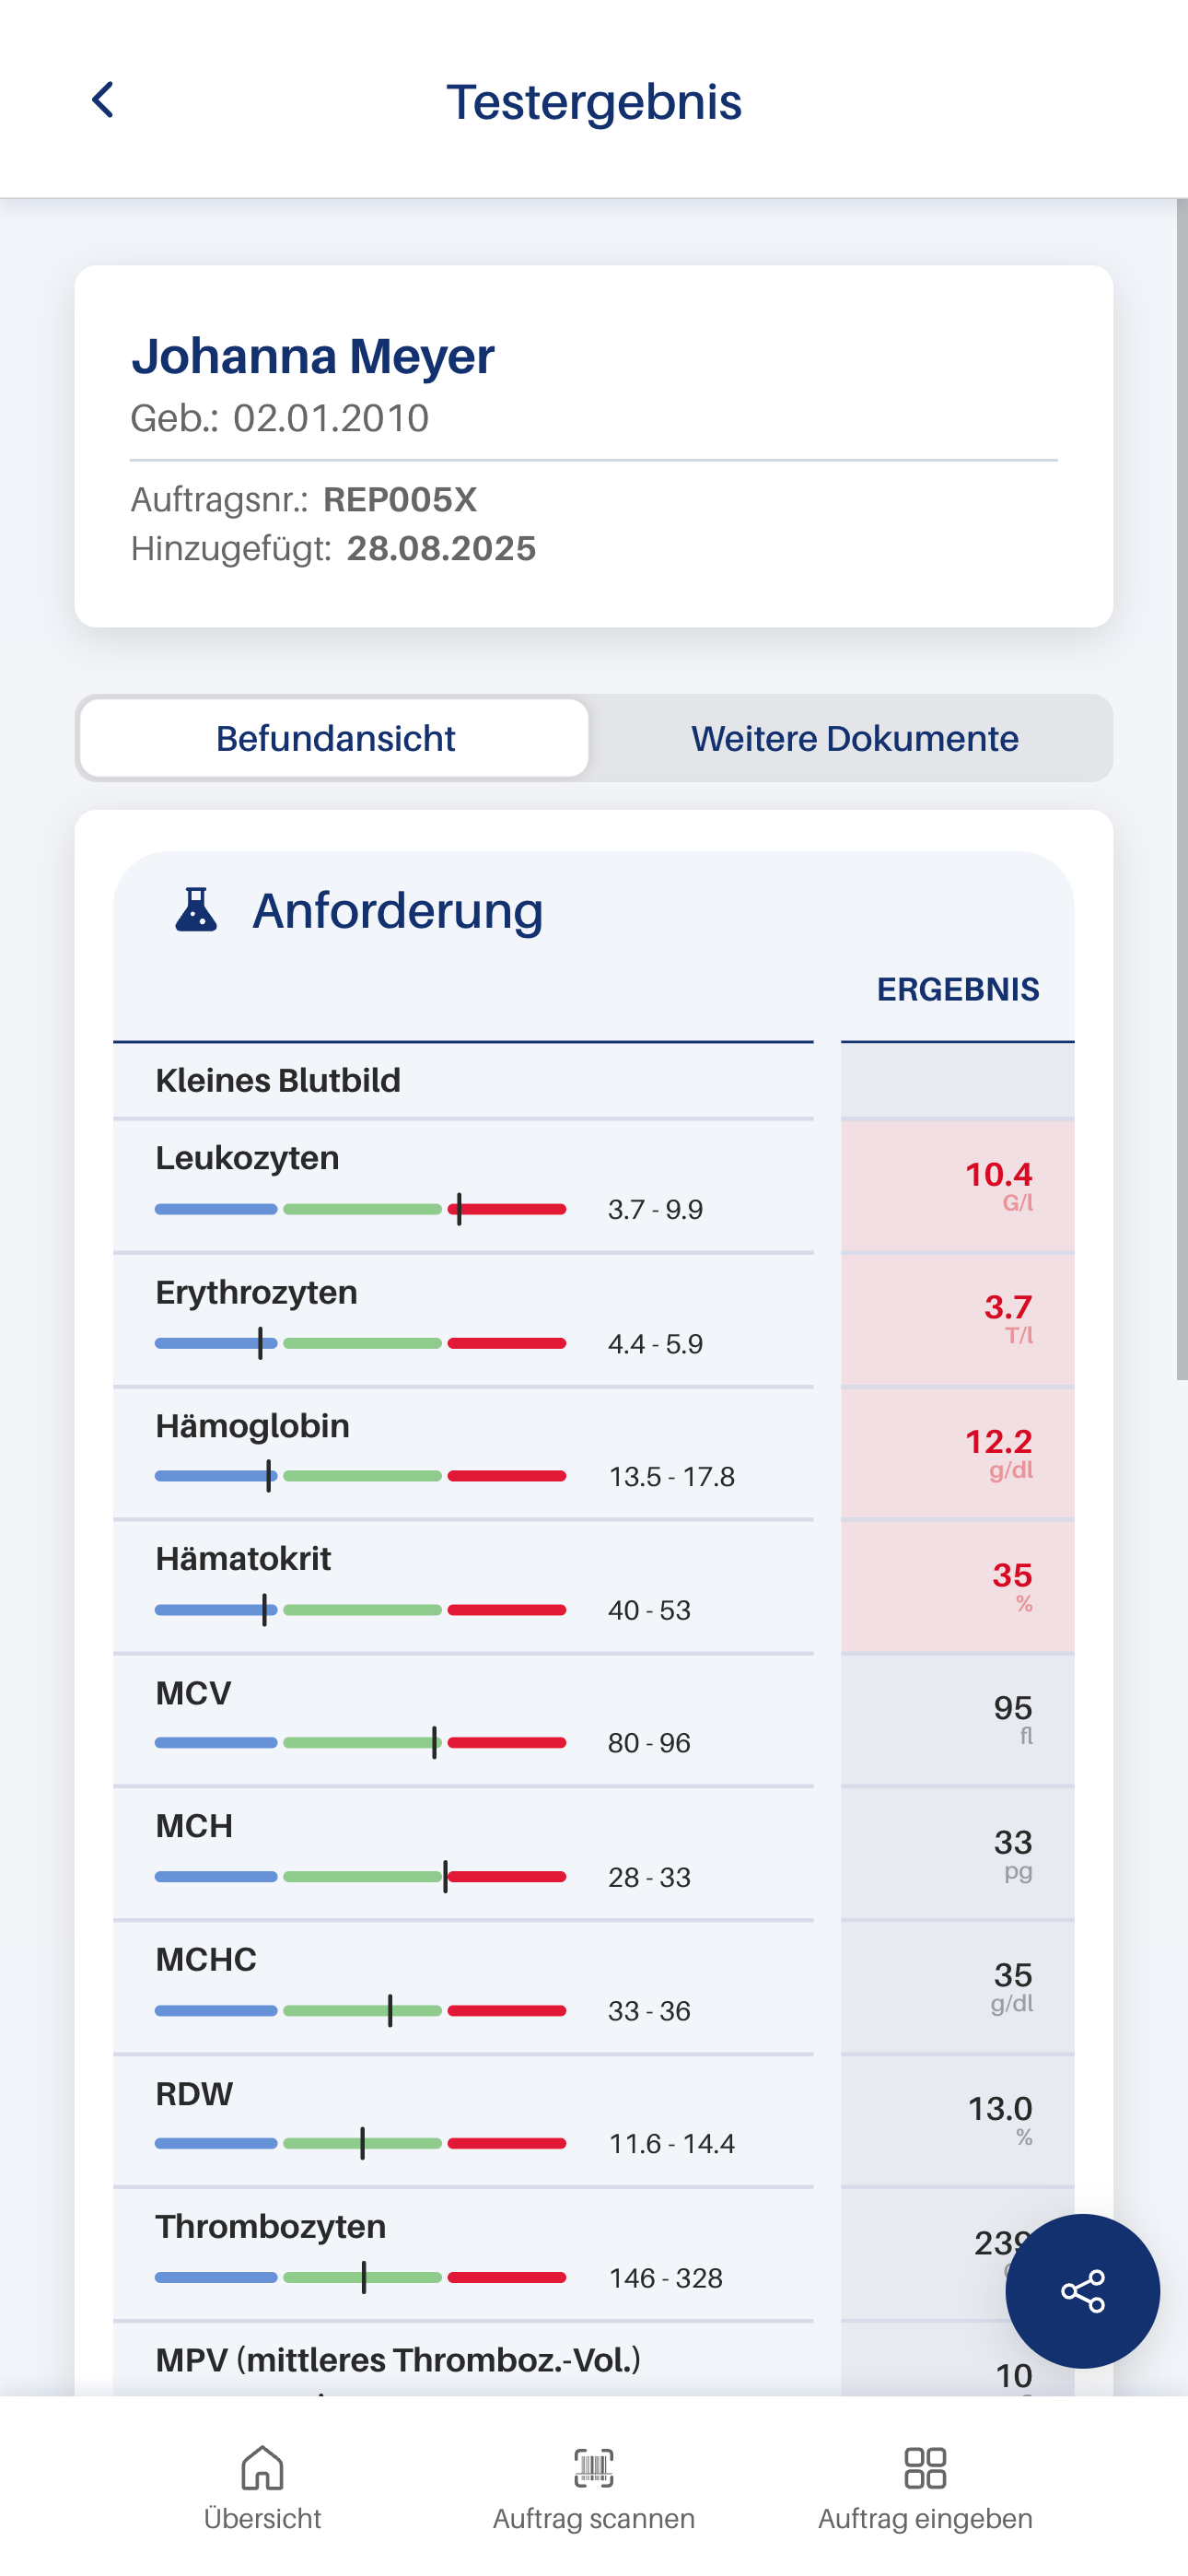Tap the Auftrag scannen barcode icon
Image resolution: width=1188 pixels, height=2576 pixels.
click(x=594, y=2468)
